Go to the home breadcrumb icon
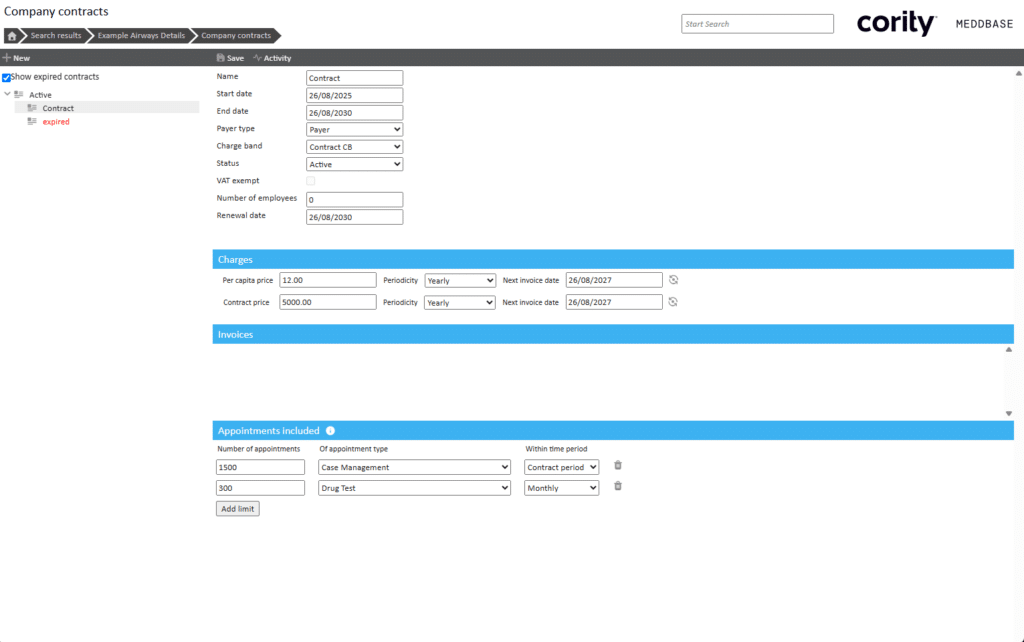This screenshot has width=1024, height=642. point(12,36)
